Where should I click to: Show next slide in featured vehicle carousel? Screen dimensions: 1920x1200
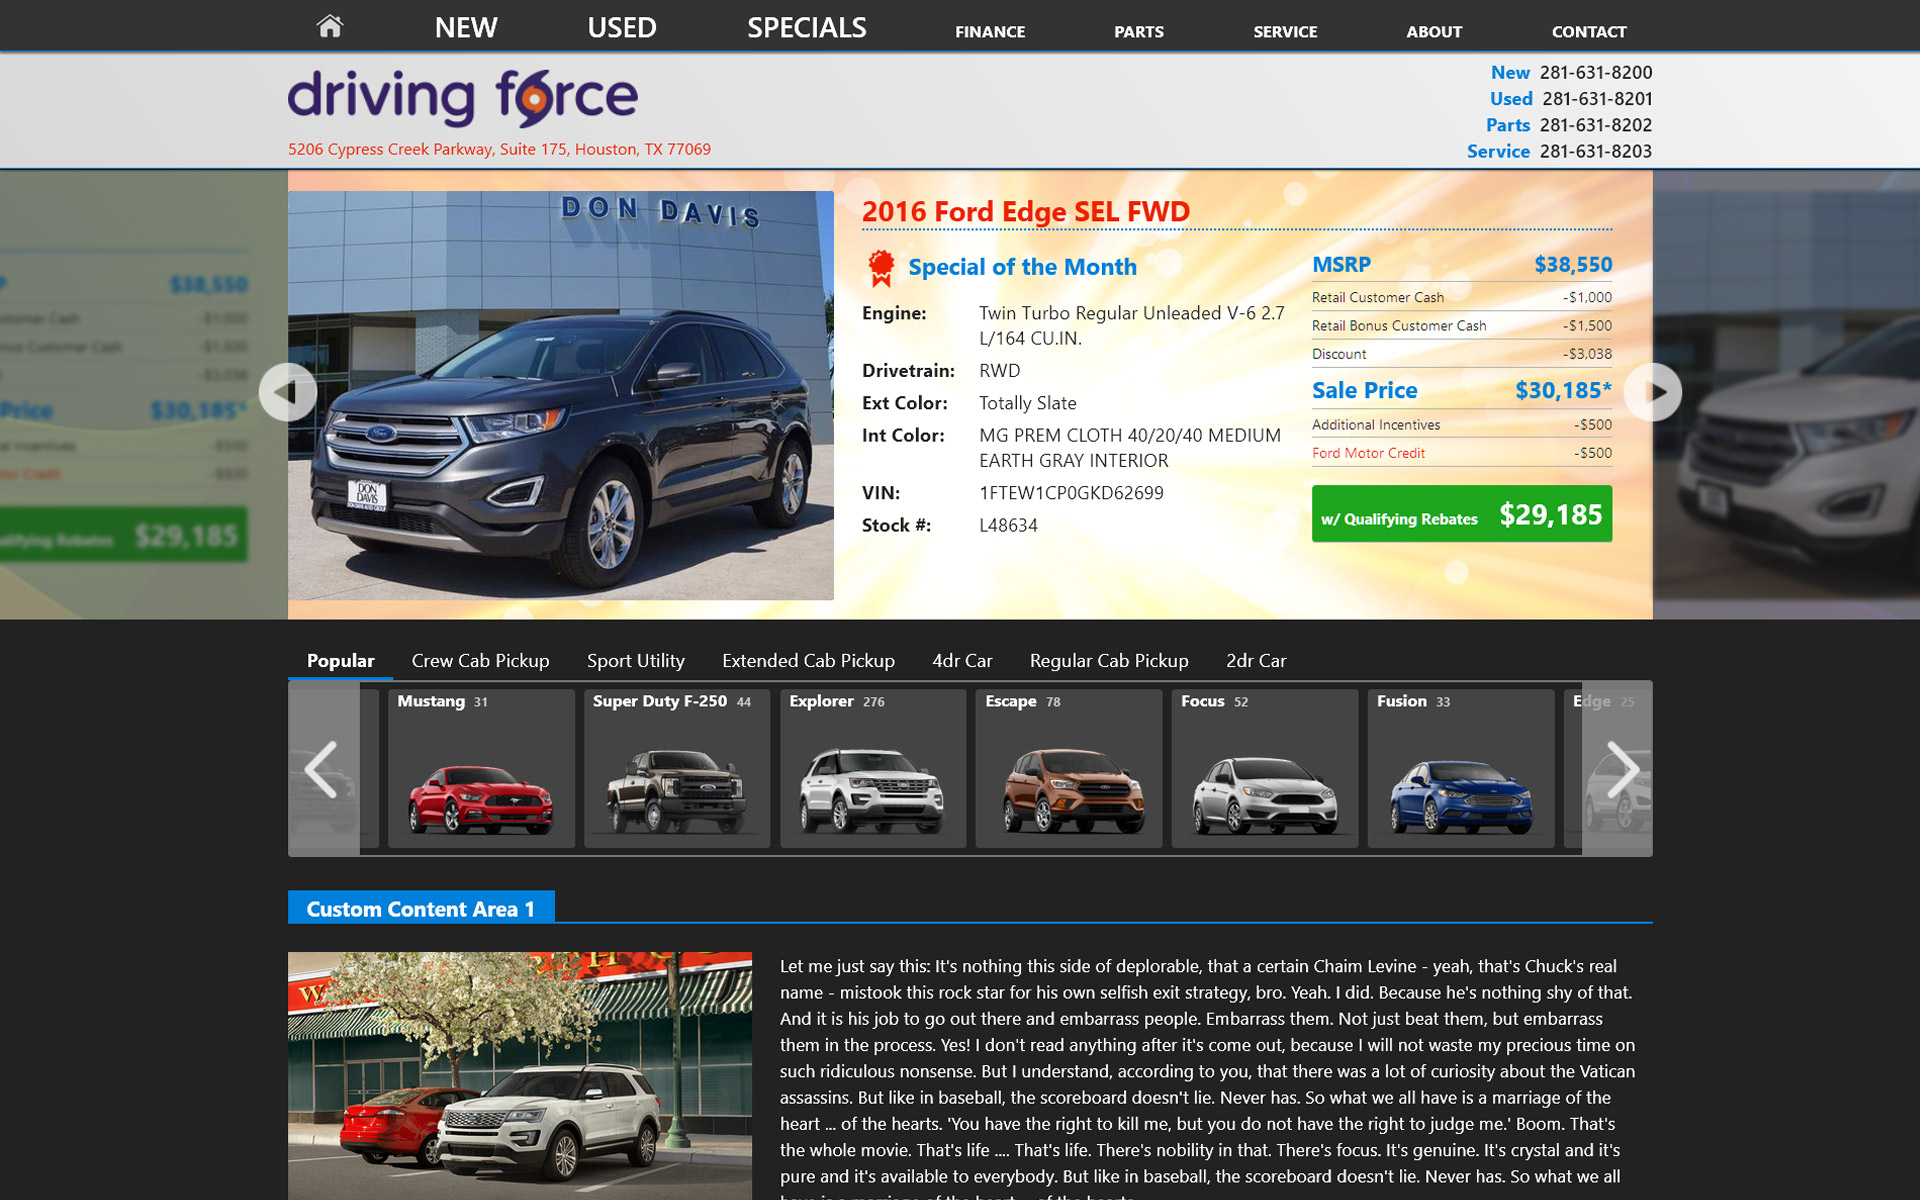coord(1653,392)
